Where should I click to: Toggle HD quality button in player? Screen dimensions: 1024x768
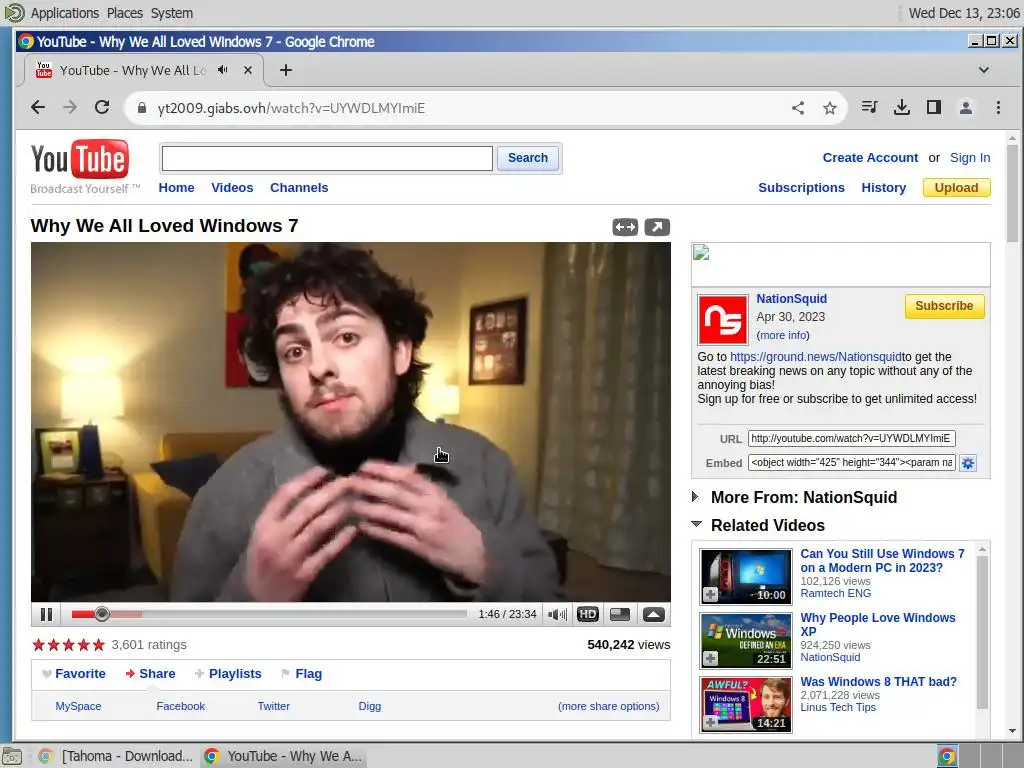click(588, 615)
